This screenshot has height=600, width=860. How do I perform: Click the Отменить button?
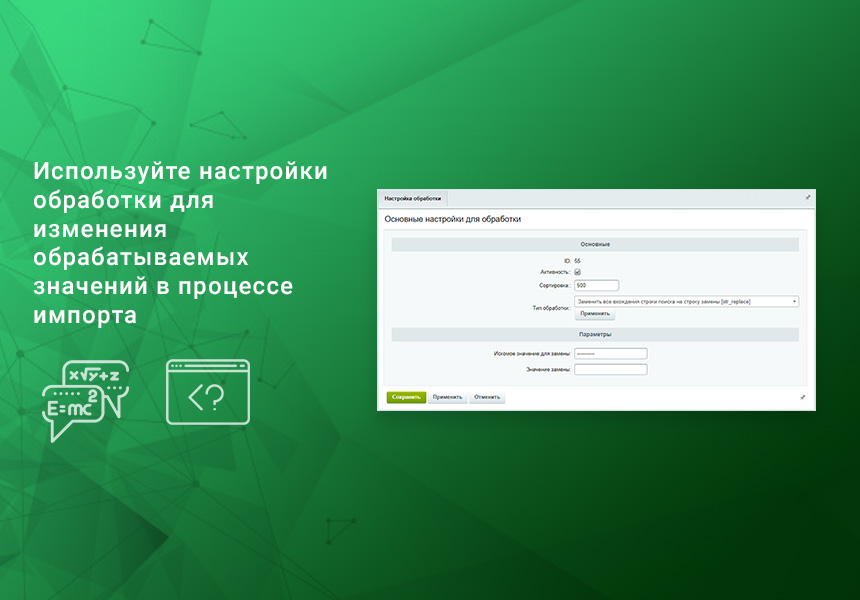coord(489,396)
